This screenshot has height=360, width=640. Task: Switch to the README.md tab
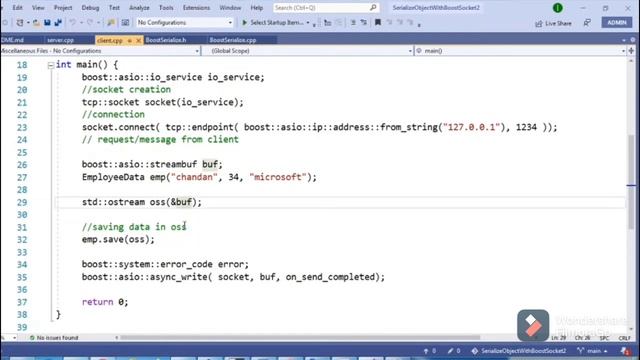[12, 40]
